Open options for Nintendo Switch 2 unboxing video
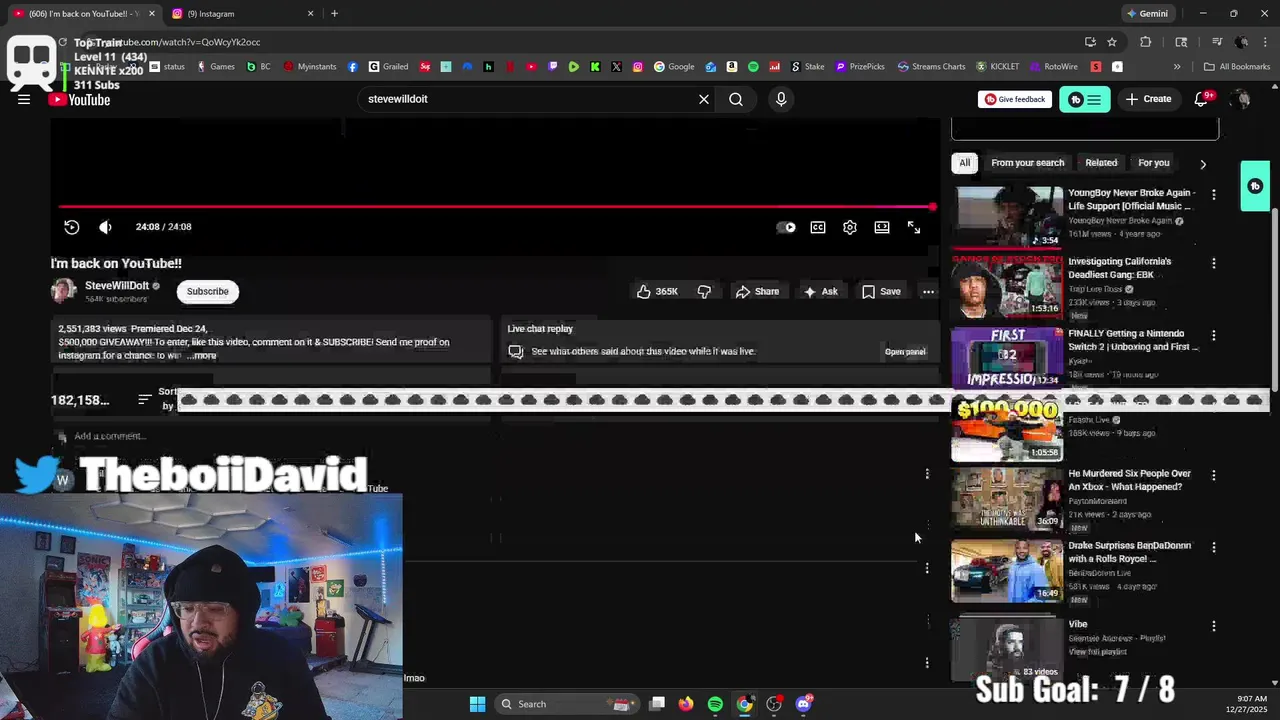Image resolution: width=1280 pixels, height=720 pixels. click(1214, 335)
